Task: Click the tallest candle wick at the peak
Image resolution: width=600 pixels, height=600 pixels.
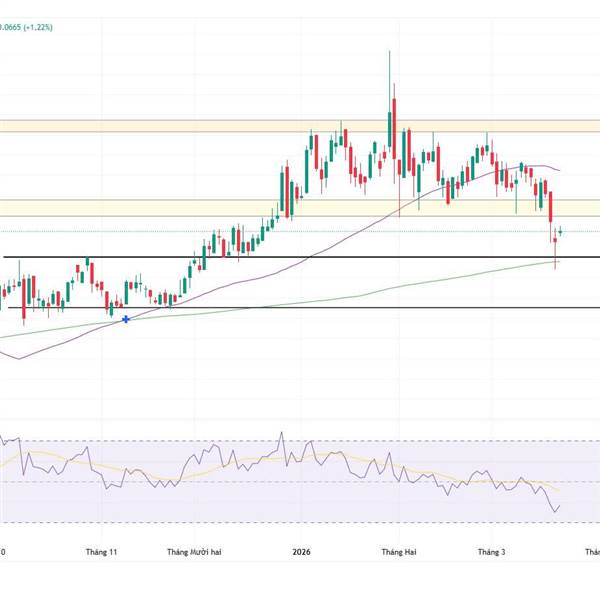Action: (389, 70)
